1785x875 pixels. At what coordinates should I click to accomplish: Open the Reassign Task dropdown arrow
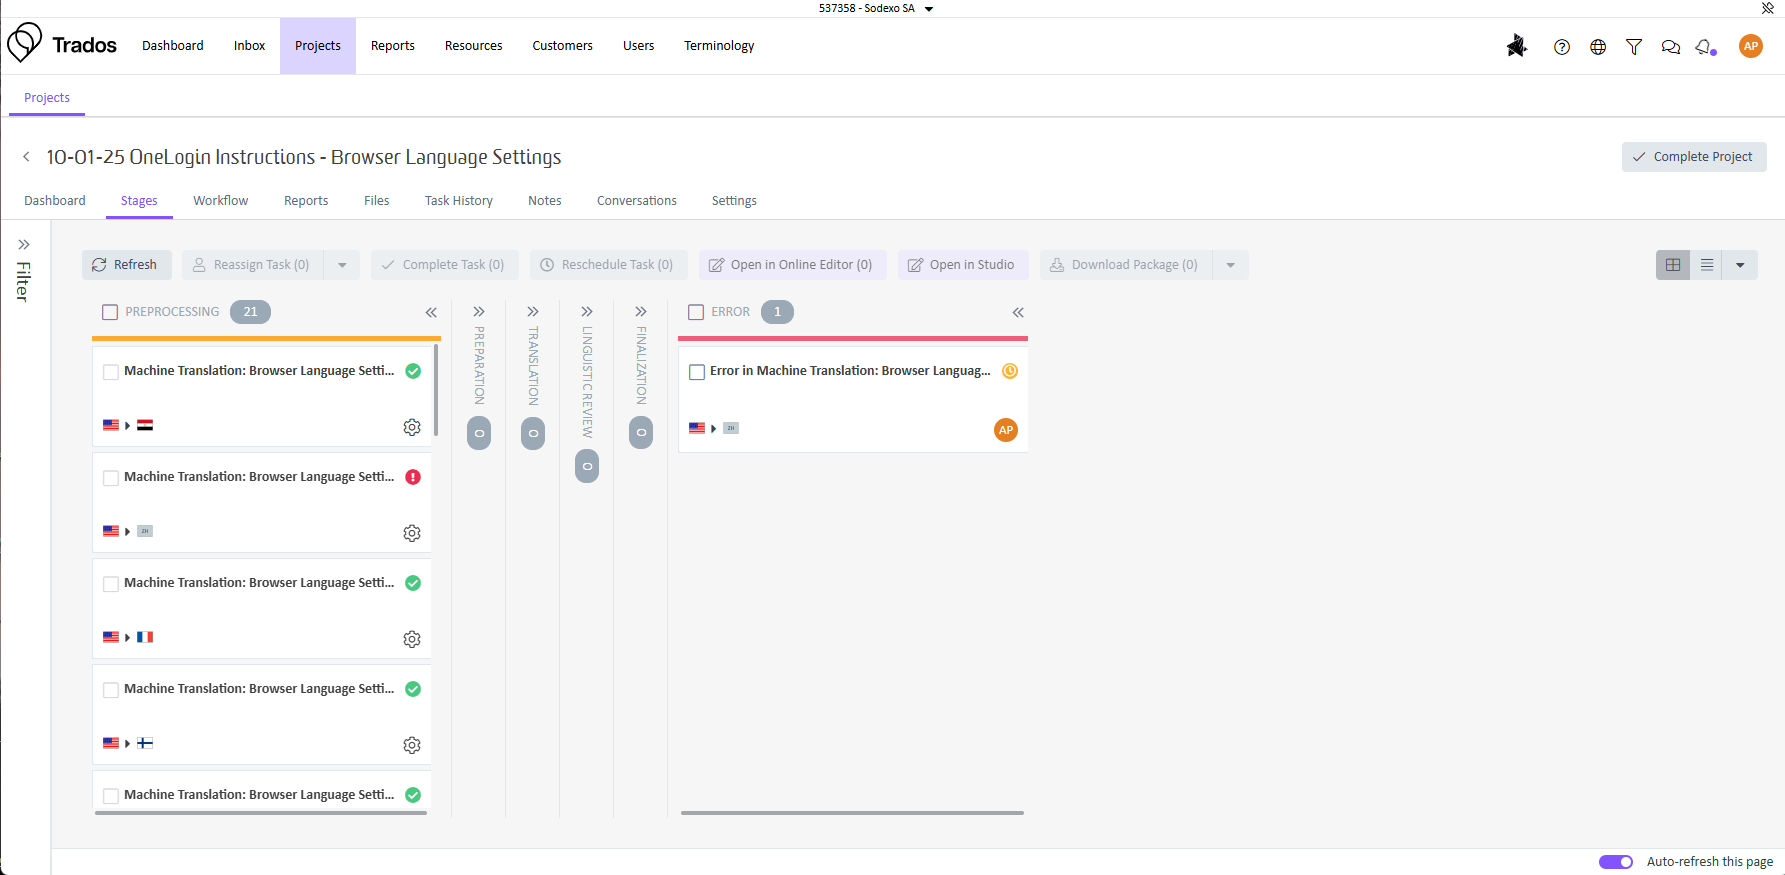pos(342,265)
